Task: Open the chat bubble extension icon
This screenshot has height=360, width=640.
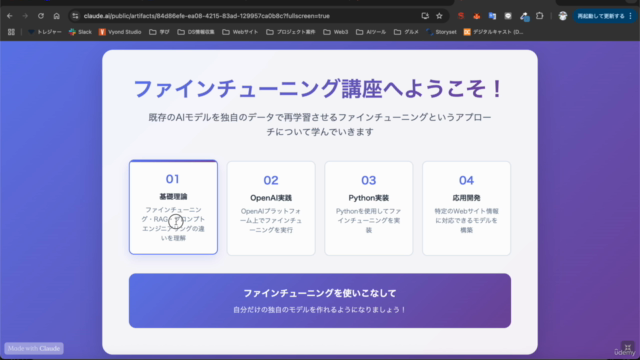Action: click(508, 16)
